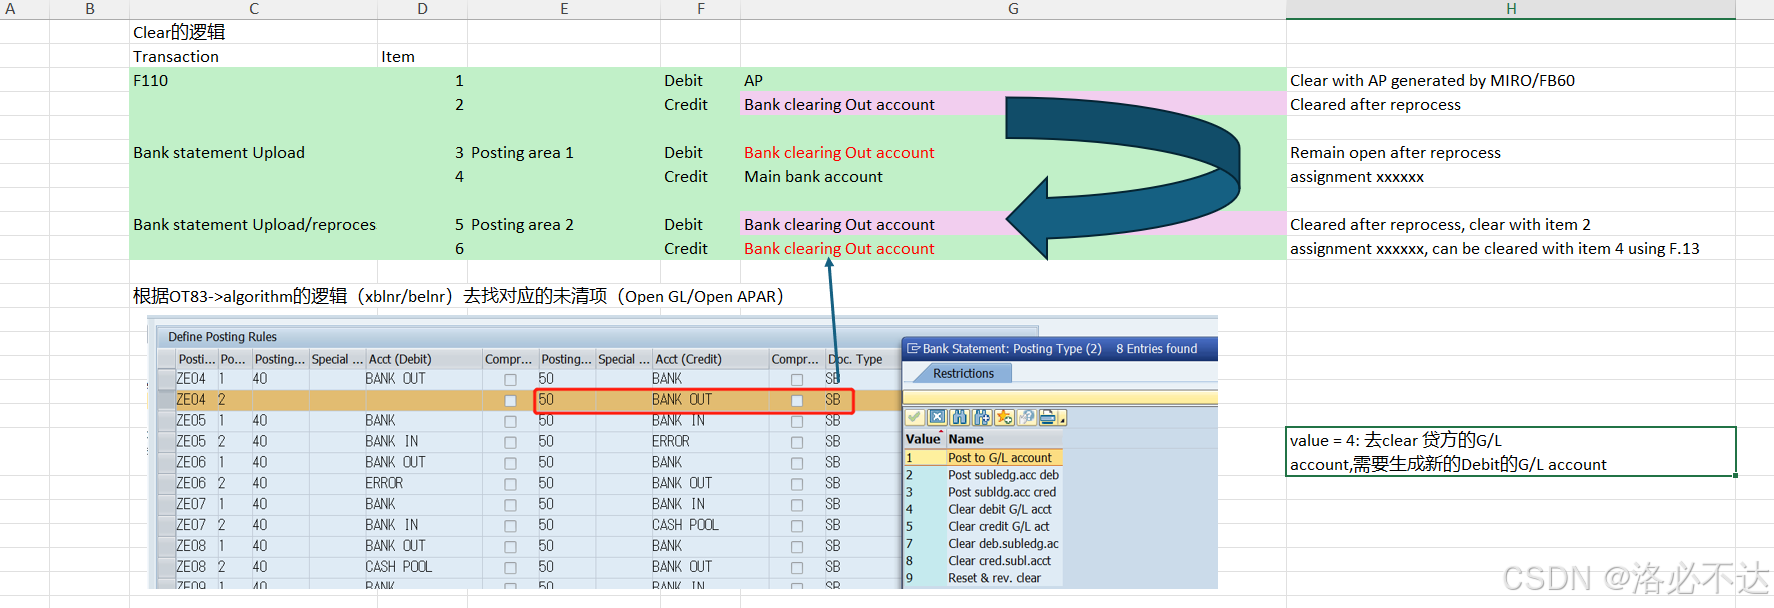Click the F110 transaction cell
Image resolution: width=1774 pixels, height=608 pixels.
coord(253,80)
